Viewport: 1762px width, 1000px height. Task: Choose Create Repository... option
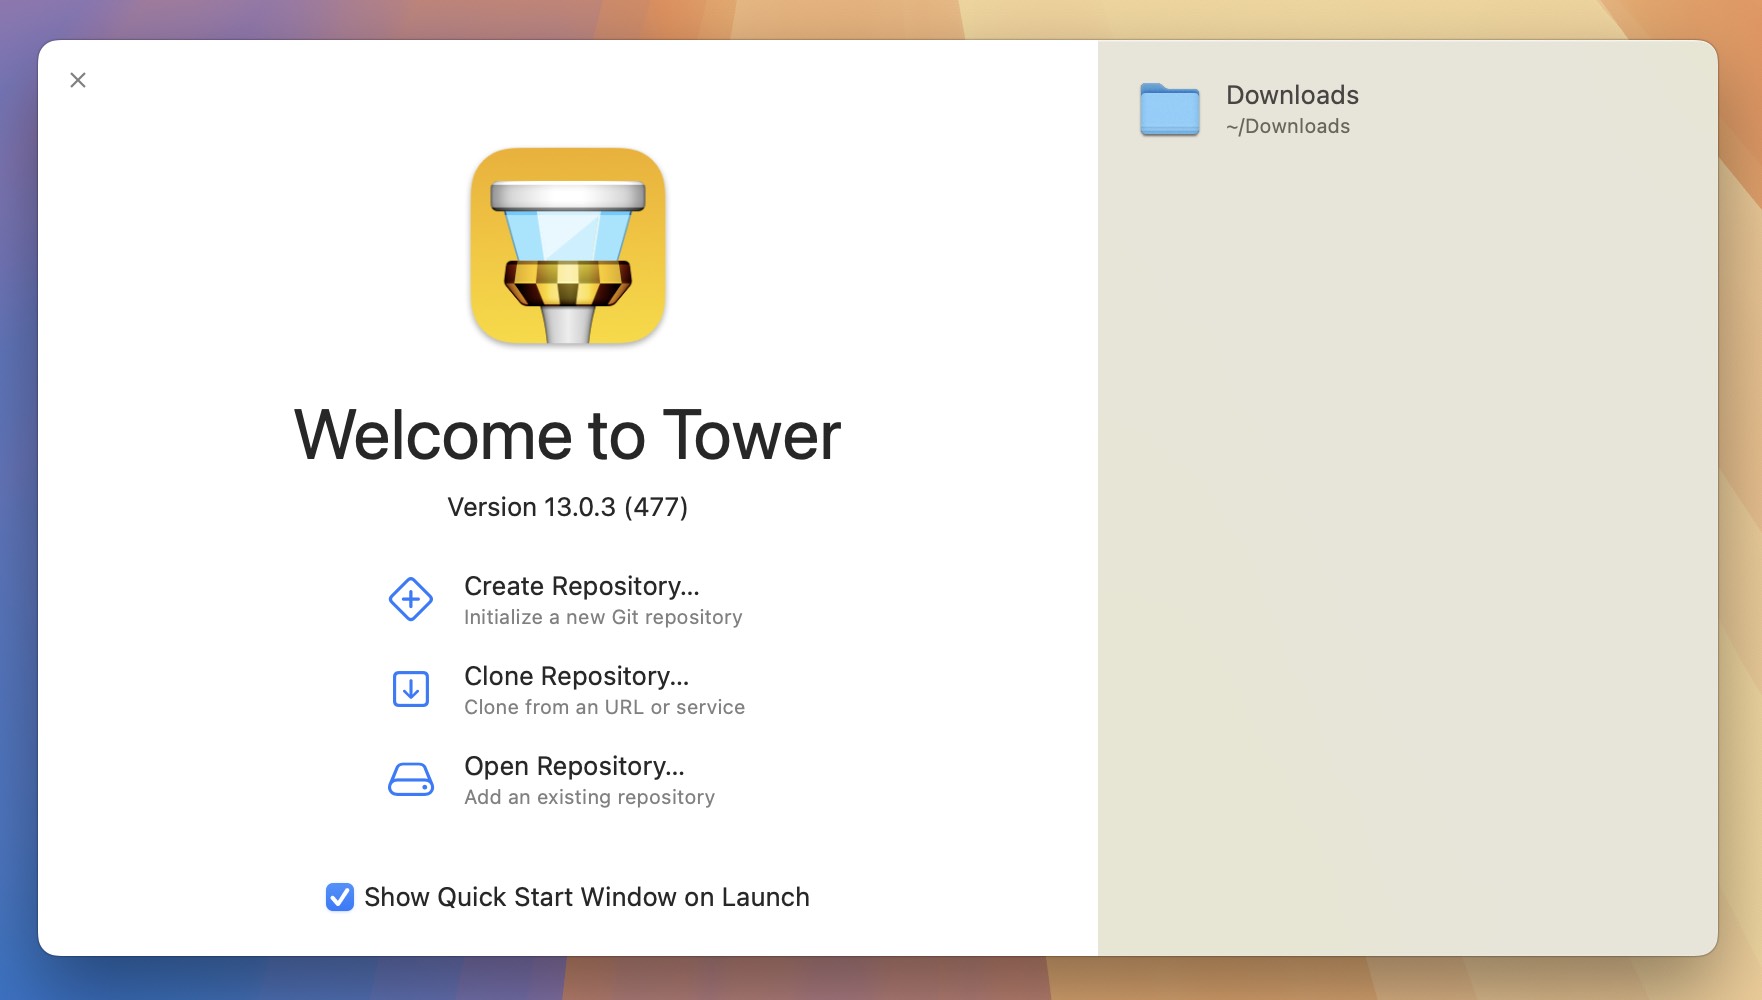pos(566,600)
